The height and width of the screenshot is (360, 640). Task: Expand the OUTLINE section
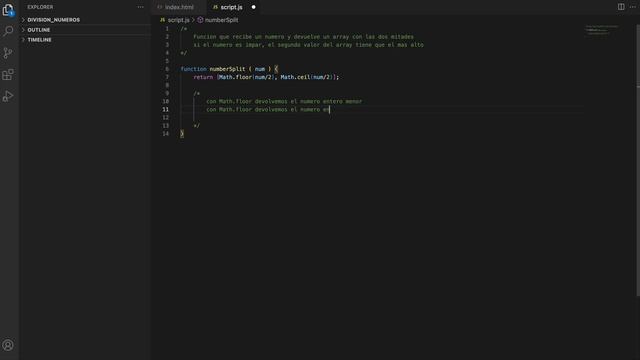coord(86,30)
